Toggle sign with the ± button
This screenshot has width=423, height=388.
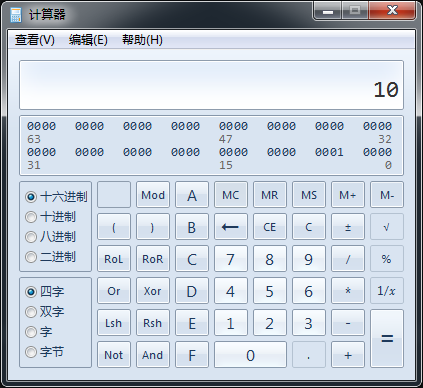click(348, 227)
